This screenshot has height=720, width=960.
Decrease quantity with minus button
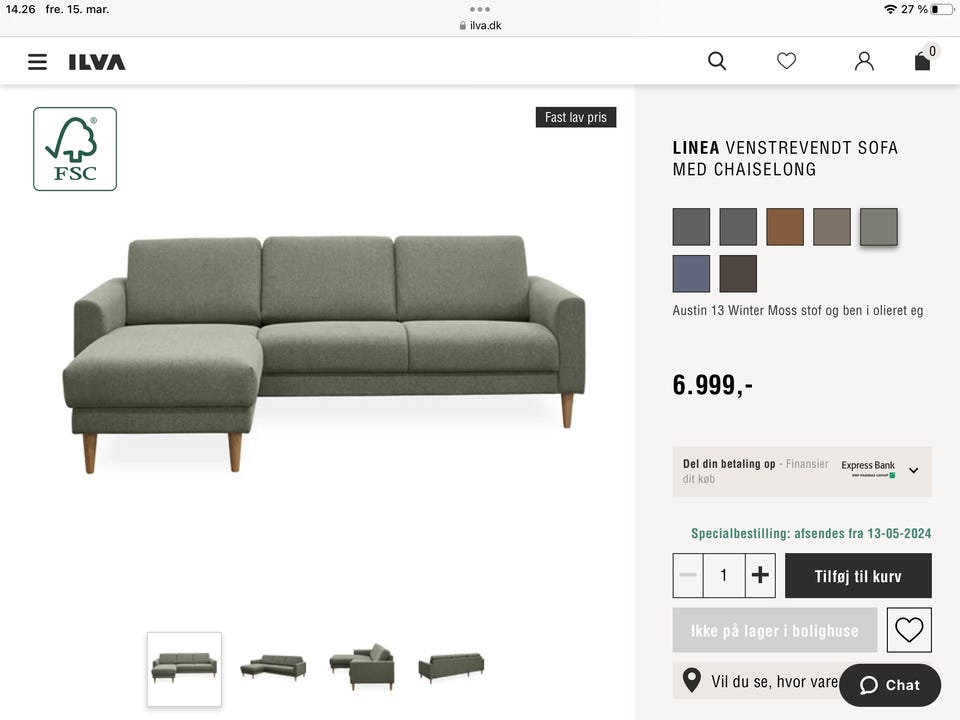point(688,575)
